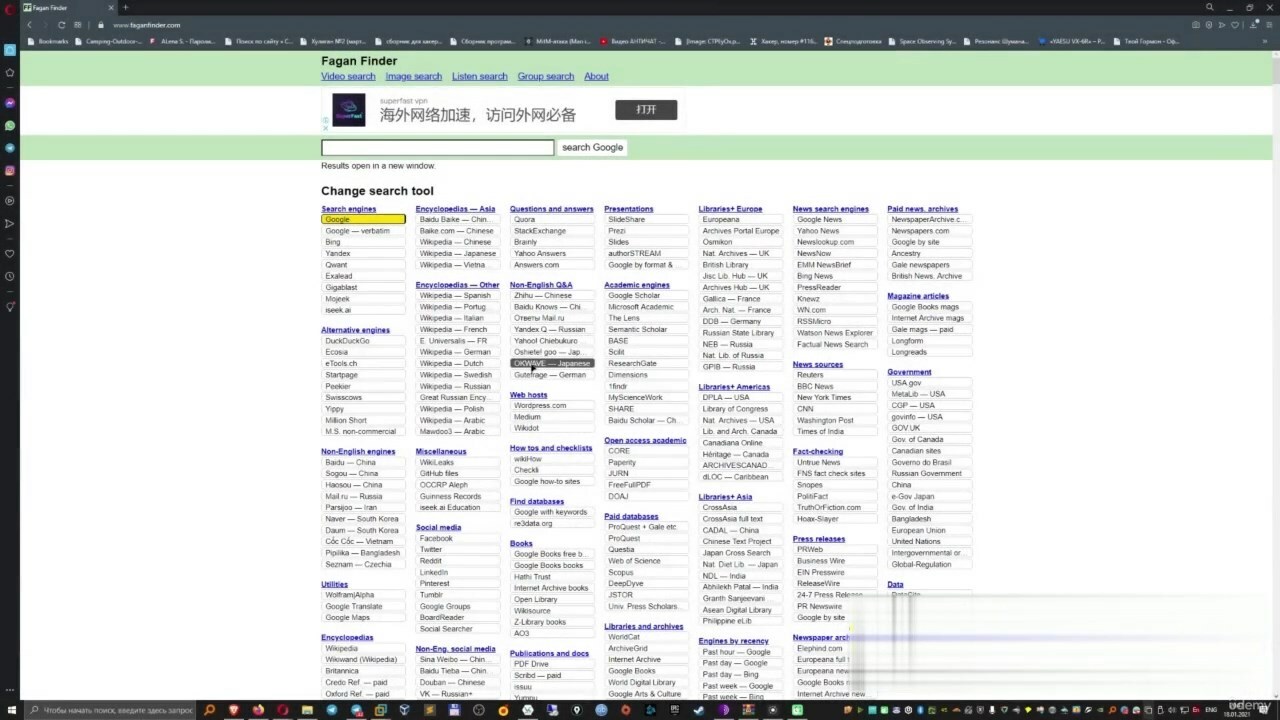
Task: Select Startpage search tool
Action: click(363, 374)
